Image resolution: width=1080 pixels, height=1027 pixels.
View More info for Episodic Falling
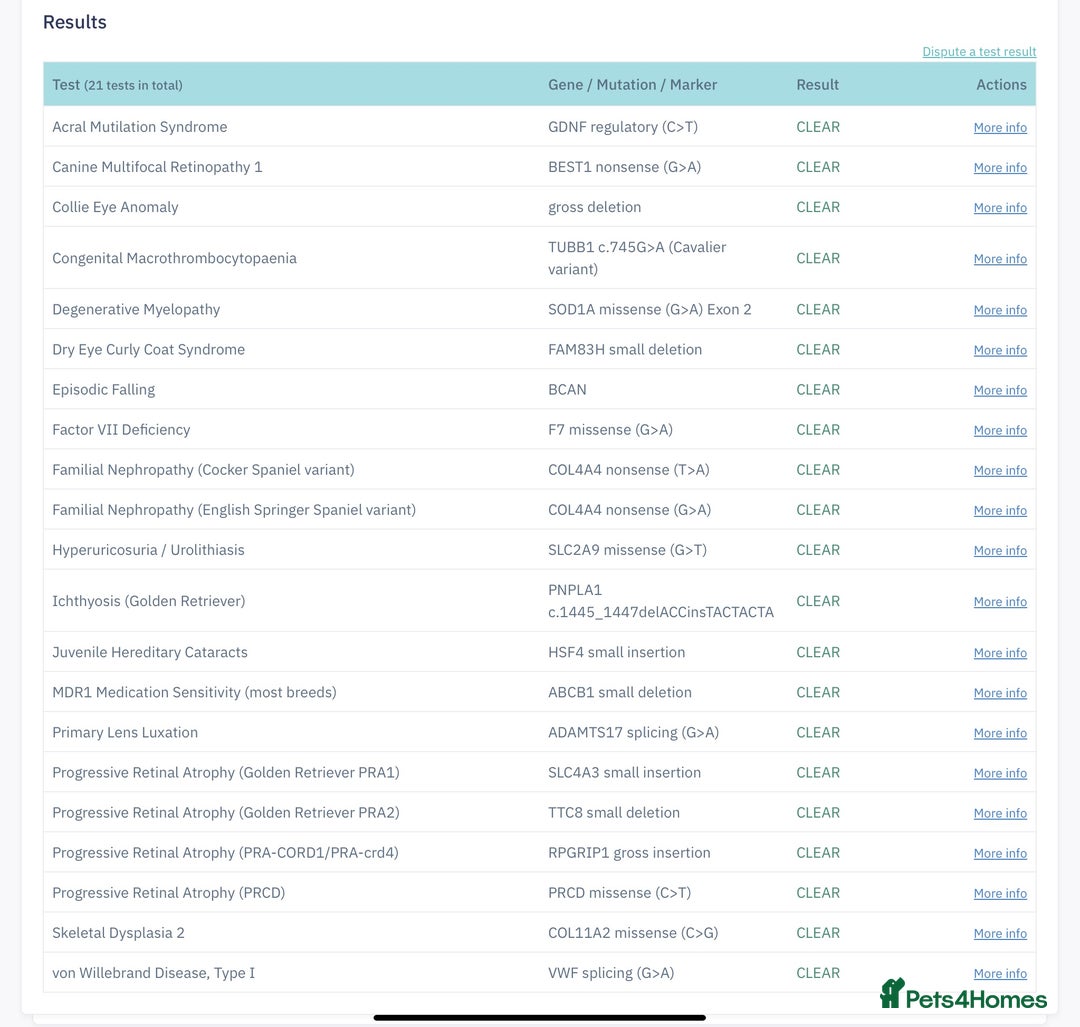[1000, 390]
